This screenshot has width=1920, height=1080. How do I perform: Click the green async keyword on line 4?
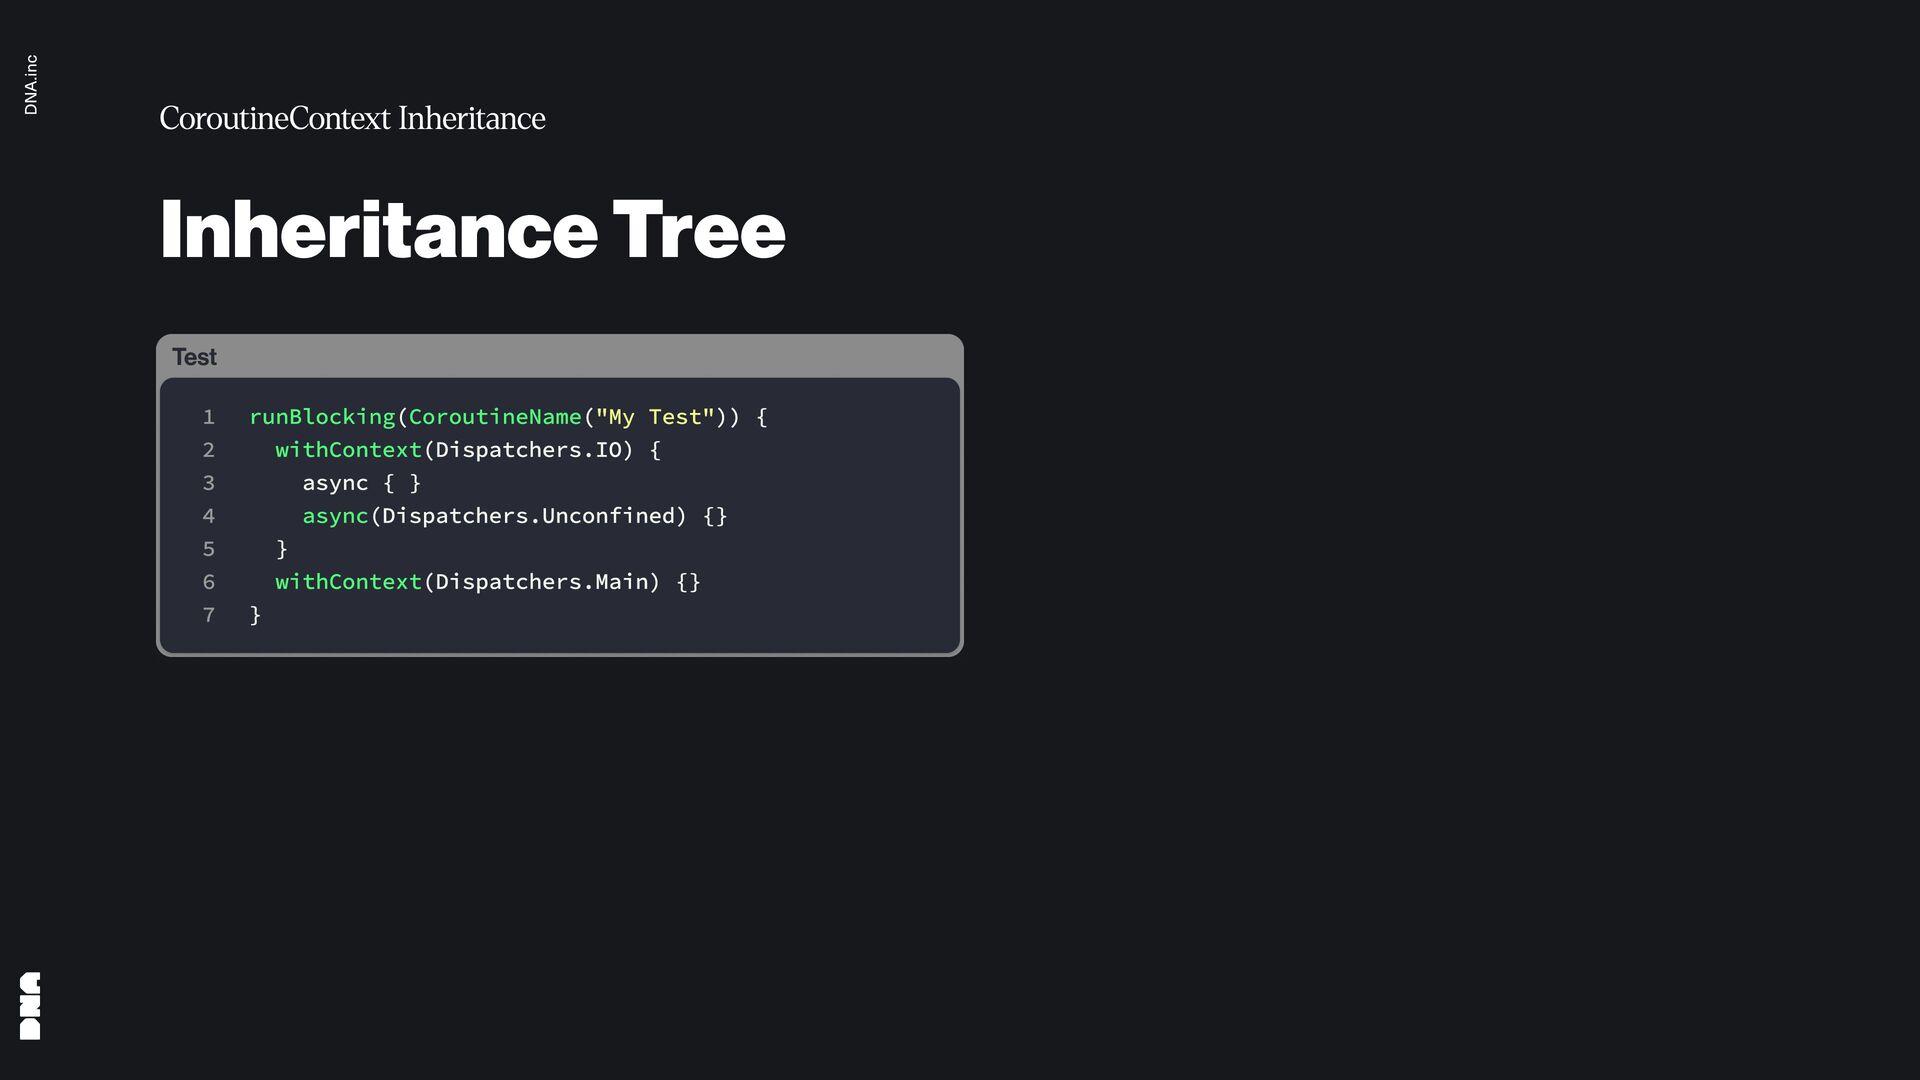(335, 516)
